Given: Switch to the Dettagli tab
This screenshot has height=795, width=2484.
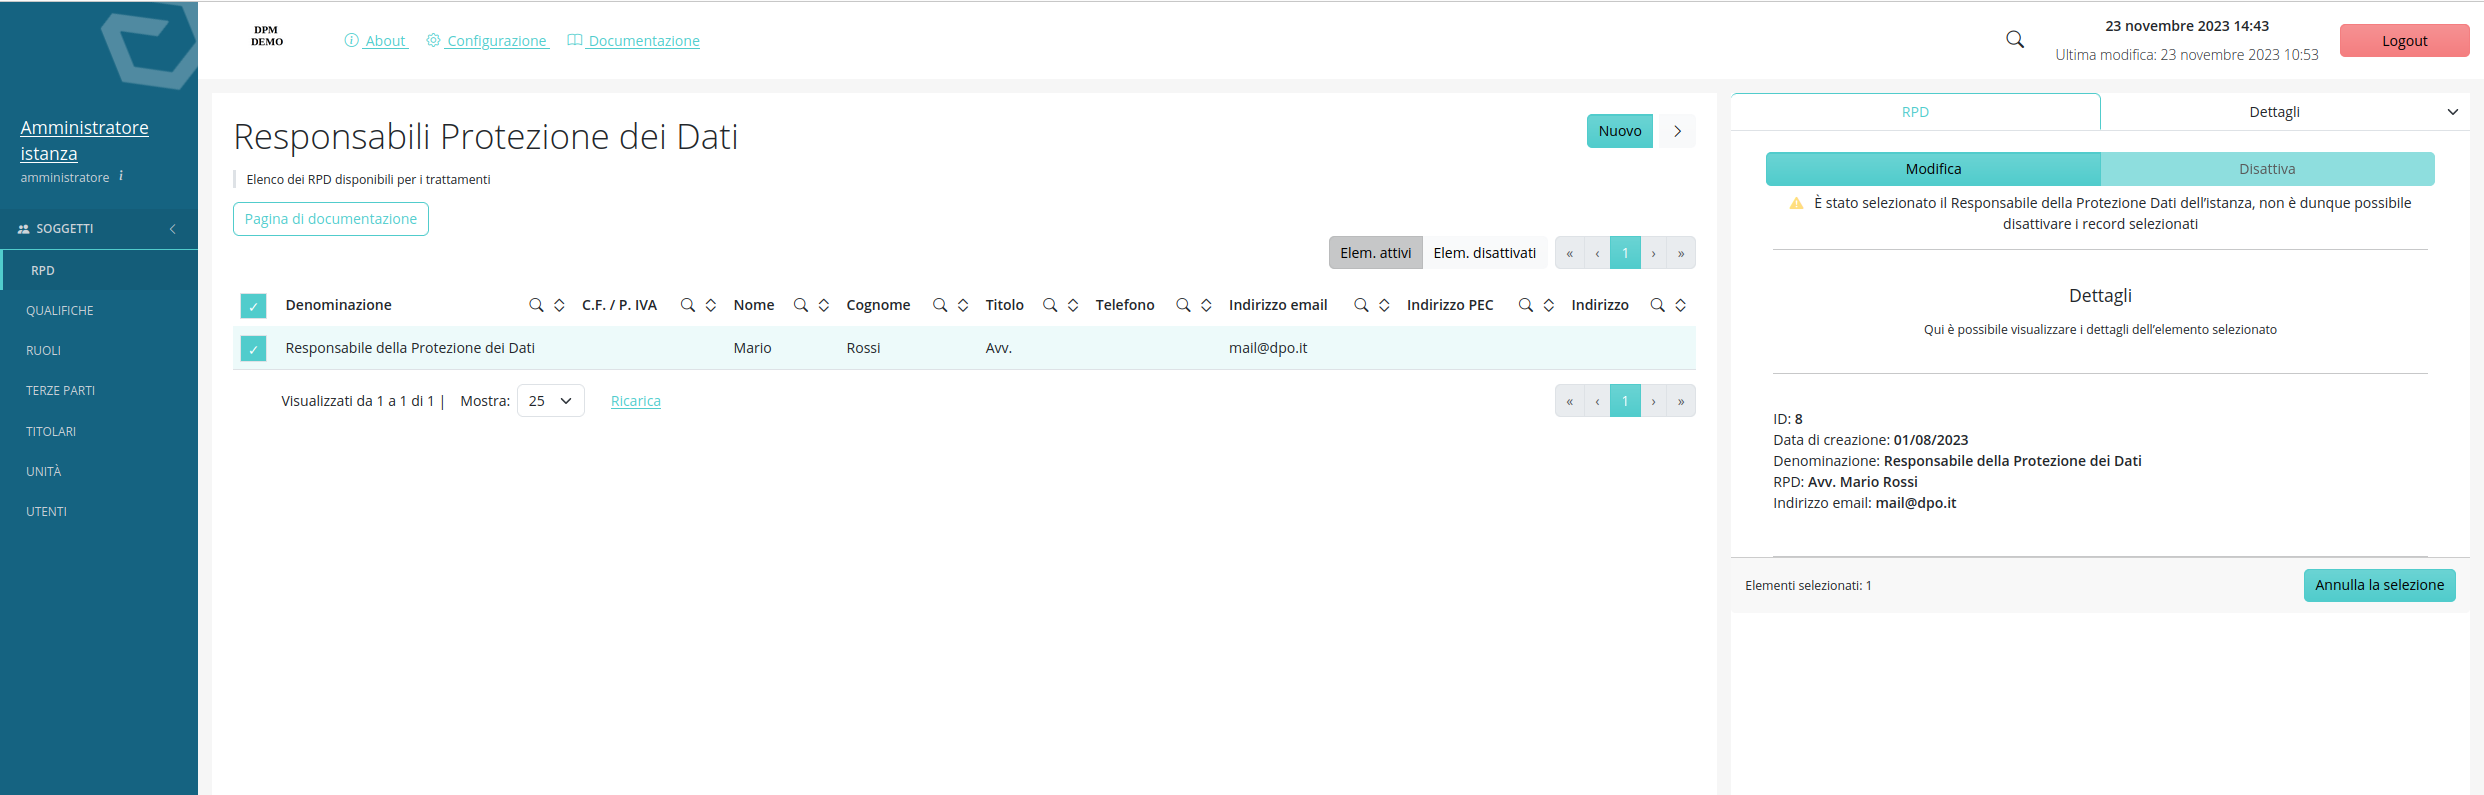Looking at the screenshot, I should tap(2274, 112).
